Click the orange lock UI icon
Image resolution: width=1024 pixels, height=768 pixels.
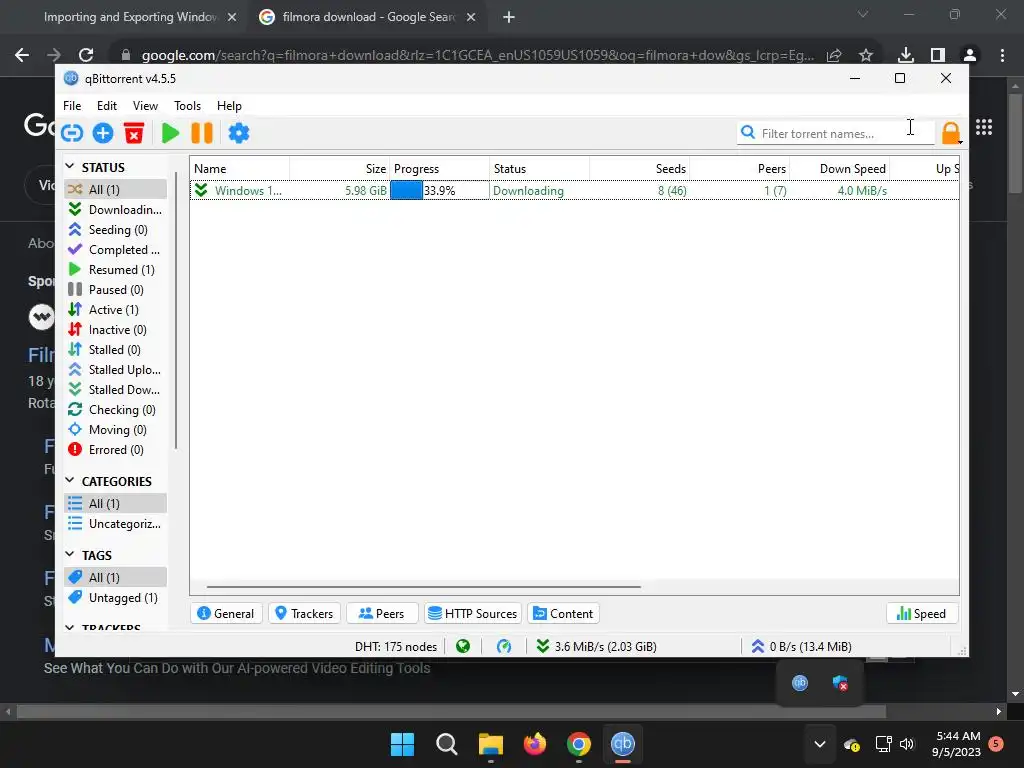[950, 133]
